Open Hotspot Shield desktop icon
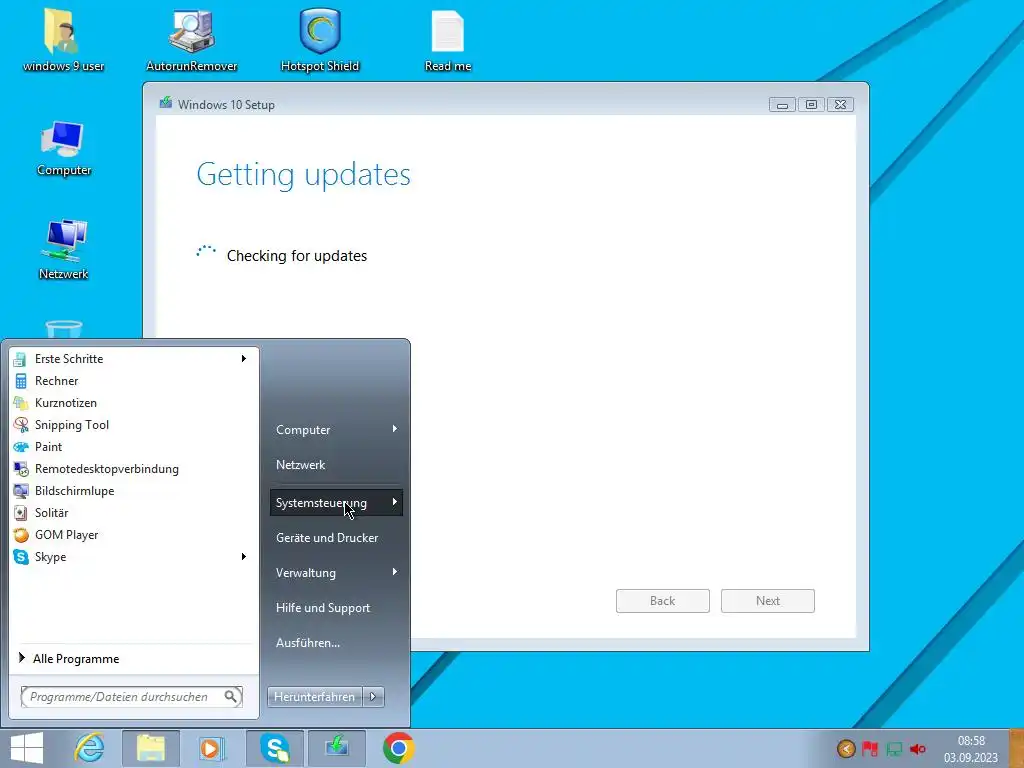Screen dimensions: 1024x768 (320, 40)
